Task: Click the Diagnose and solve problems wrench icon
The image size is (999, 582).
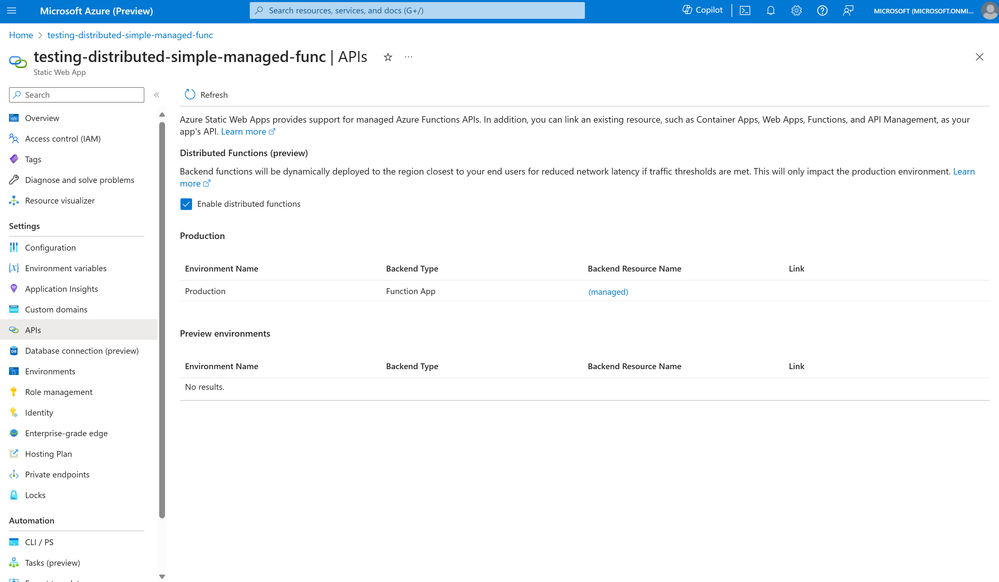Action: [x=13, y=180]
